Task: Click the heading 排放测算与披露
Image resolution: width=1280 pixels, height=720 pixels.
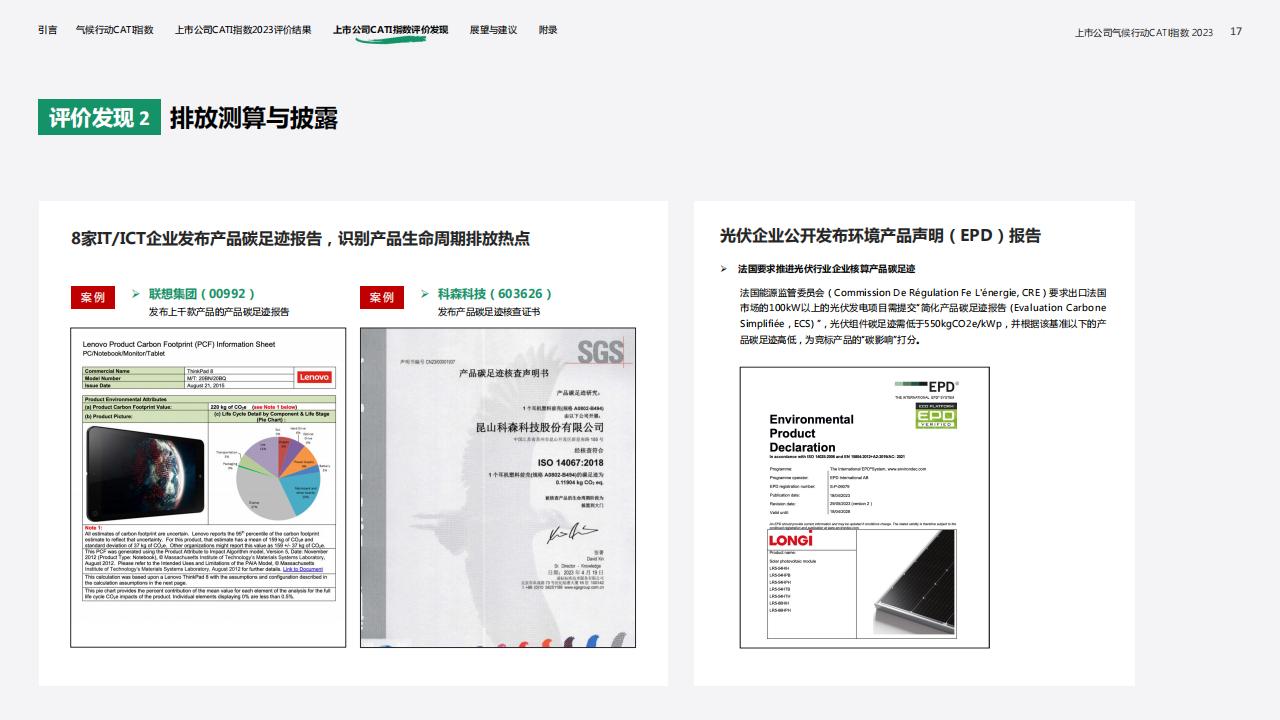Action: [254, 118]
